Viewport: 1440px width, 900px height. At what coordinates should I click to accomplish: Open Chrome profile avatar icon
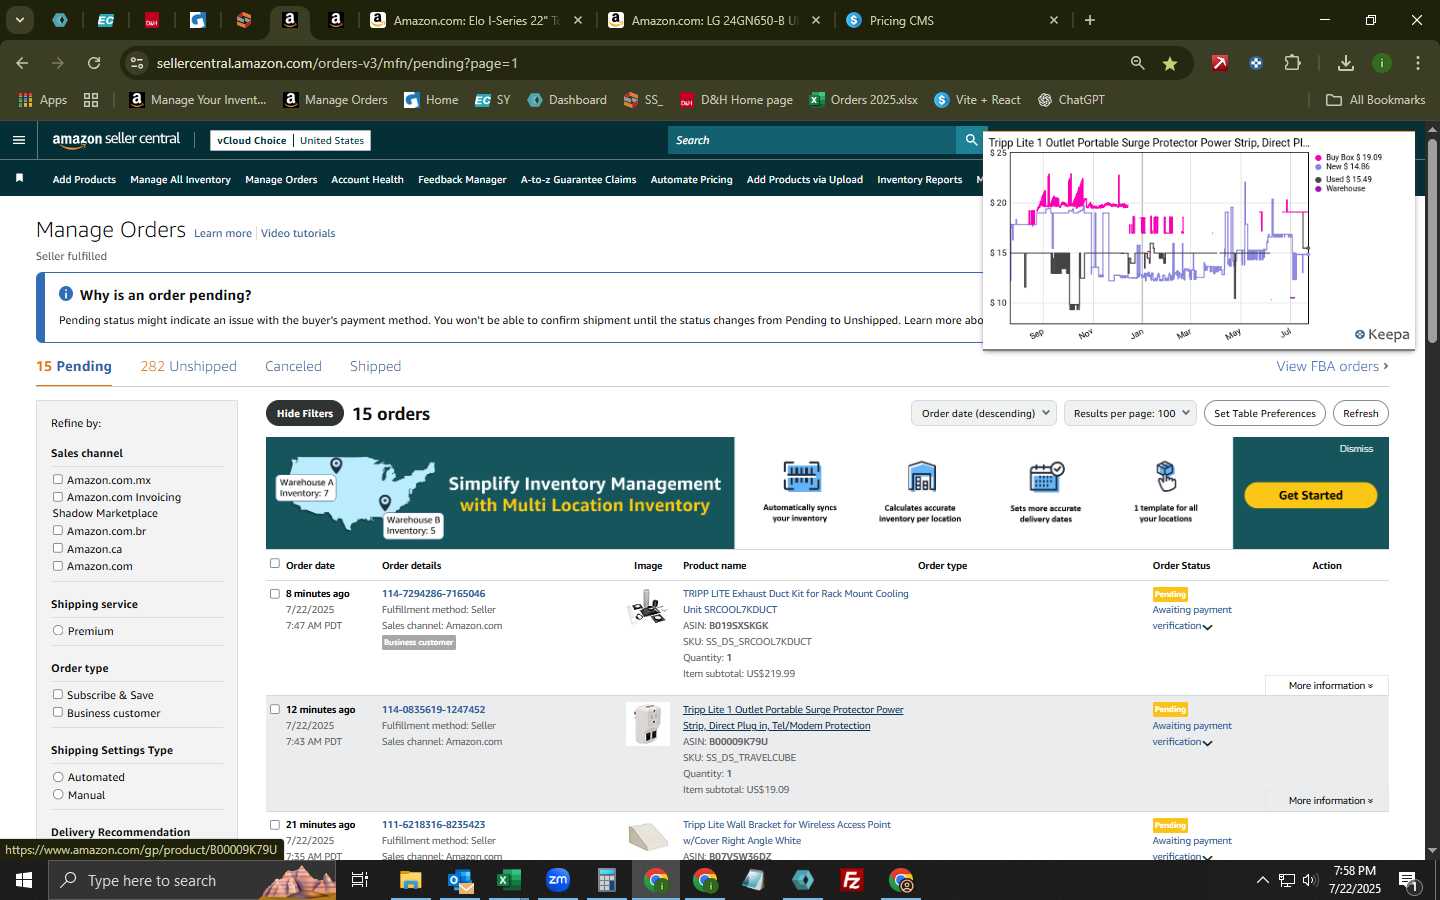tap(1382, 63)
